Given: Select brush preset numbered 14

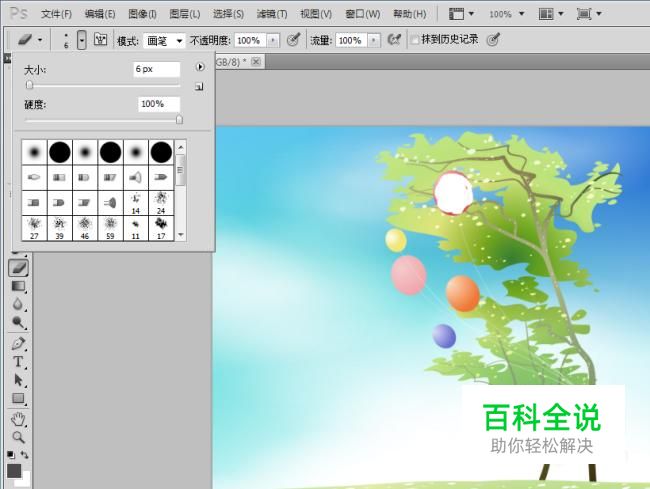Looking at the screenshot, I should [136, 203].
